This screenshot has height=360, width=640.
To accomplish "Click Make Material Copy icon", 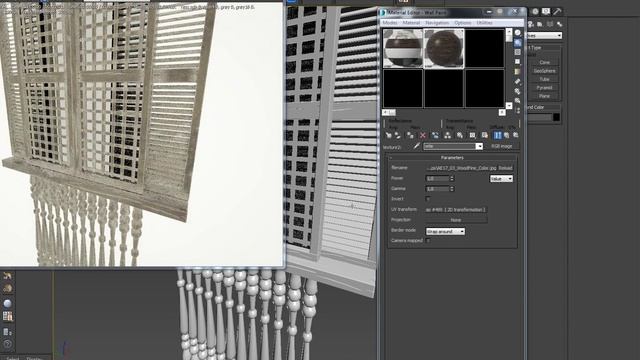I will (x=435, y=135).
